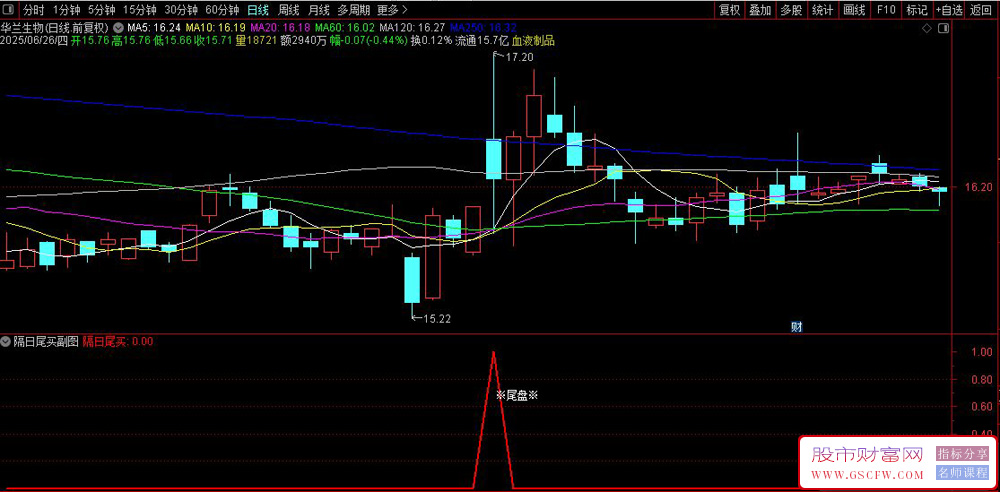Click the 财 financial marker on the chart
The height and width of the screenshot is (492, 1000).
point(796,327)
